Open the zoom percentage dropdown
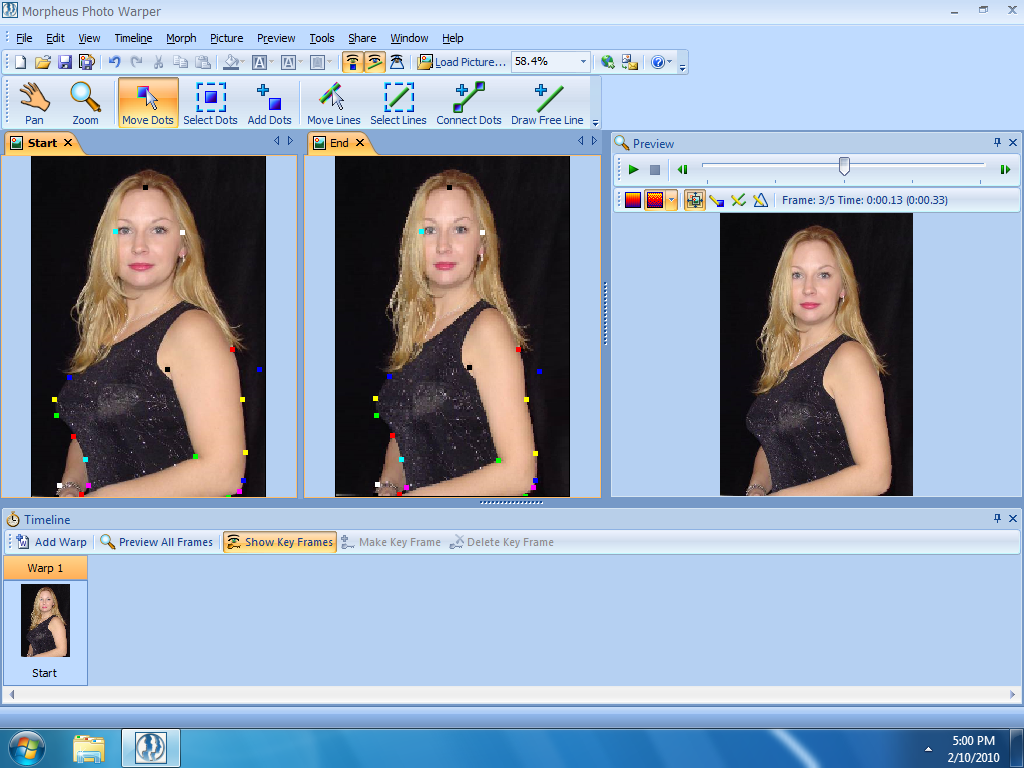1024x768 pixels. tap(583, 62)
